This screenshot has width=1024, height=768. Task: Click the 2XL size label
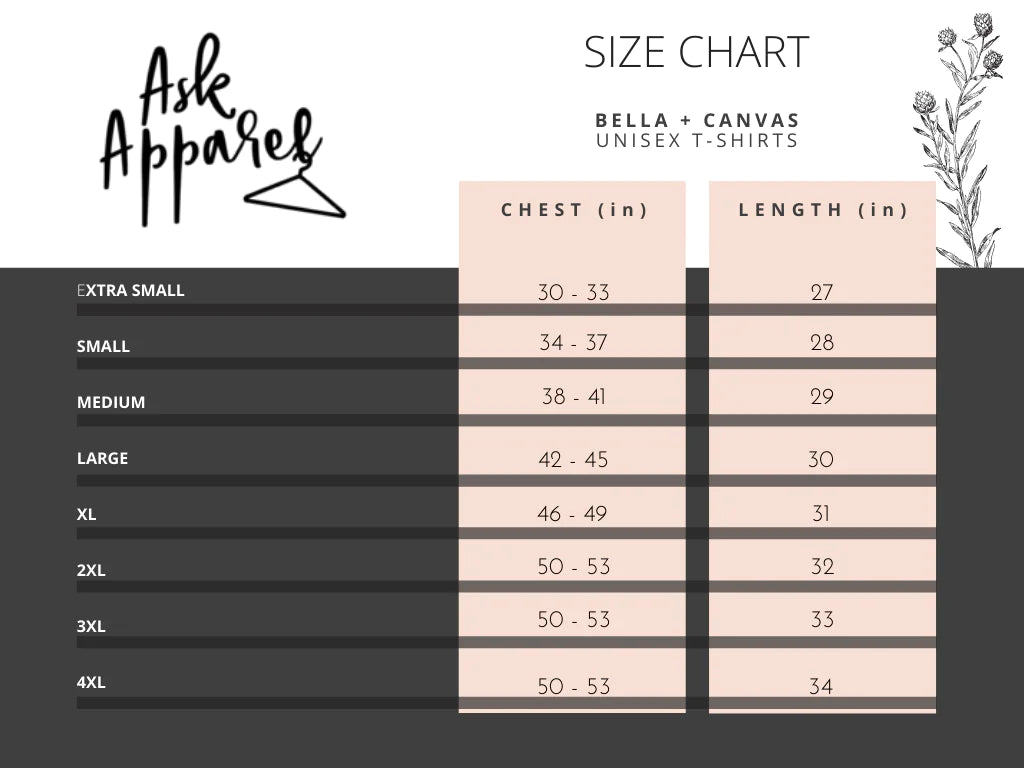(91, 570)
